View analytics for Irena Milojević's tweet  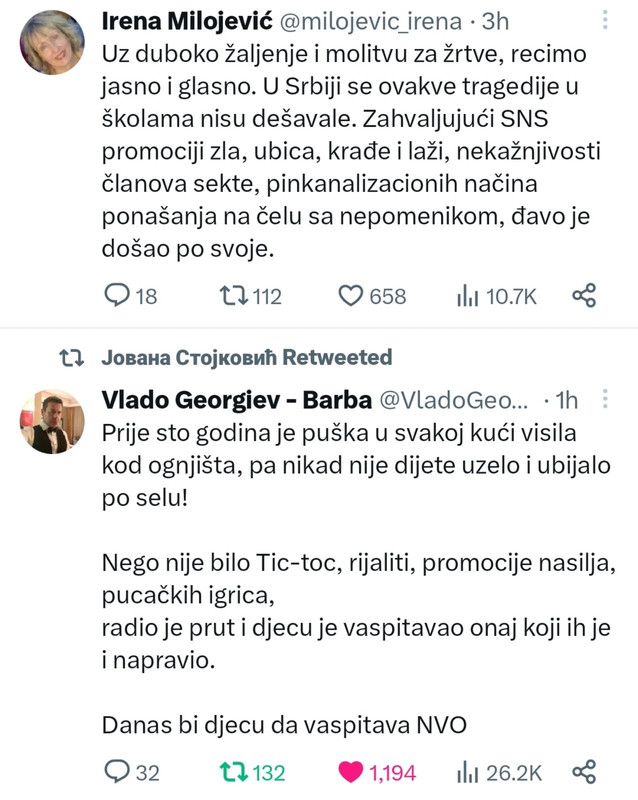pos(468,295)
